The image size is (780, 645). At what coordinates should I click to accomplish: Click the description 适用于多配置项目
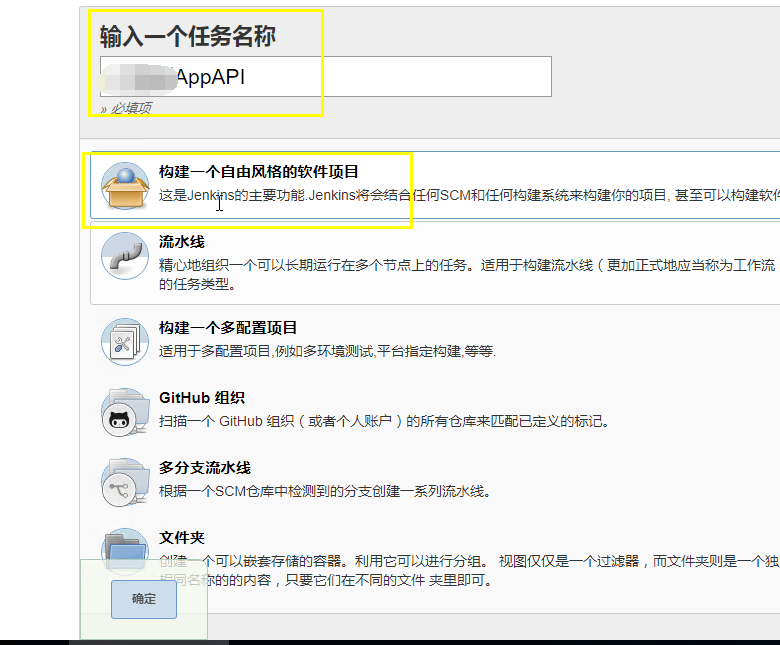(327, 351)
